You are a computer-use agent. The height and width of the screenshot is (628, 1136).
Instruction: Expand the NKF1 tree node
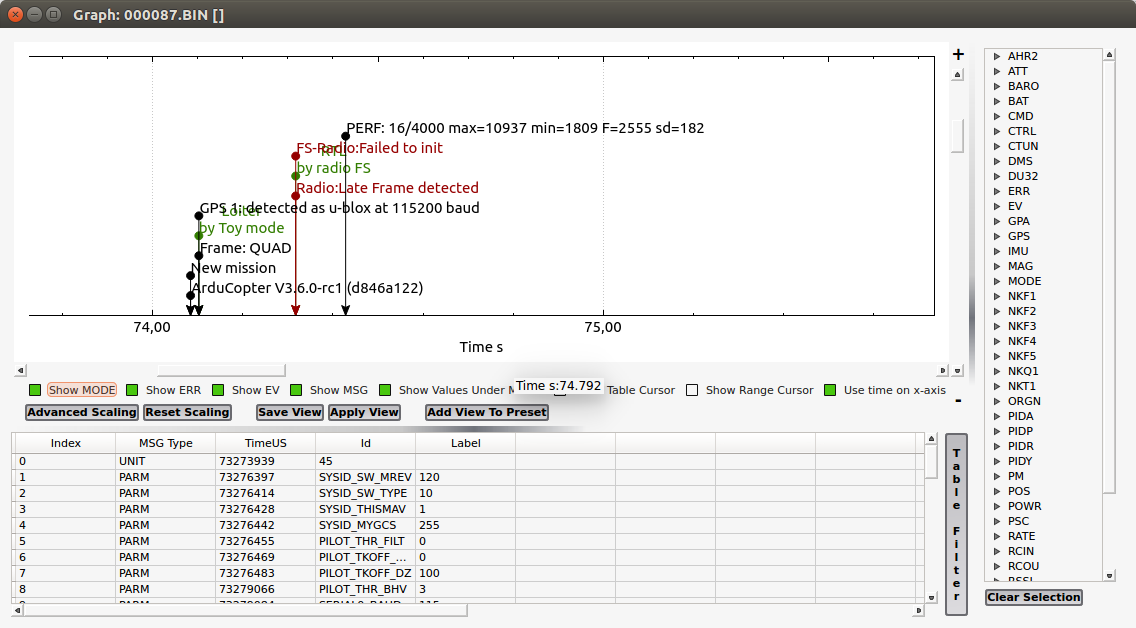point(997,296)
